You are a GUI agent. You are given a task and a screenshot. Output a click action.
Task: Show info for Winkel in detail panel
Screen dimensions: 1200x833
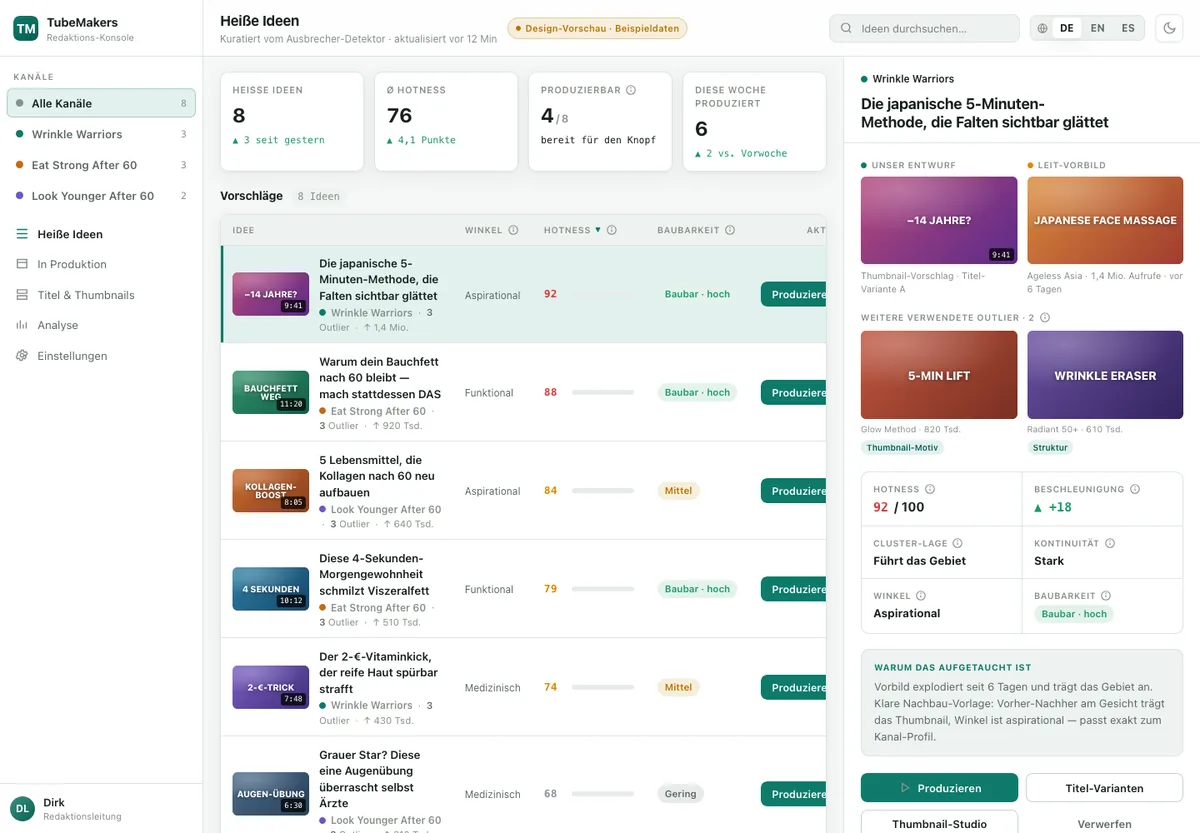tap(921, 596)
